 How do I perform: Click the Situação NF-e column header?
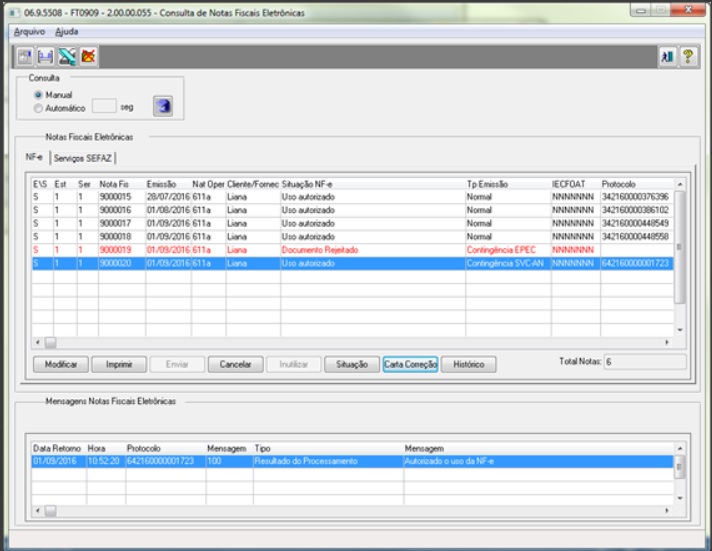pyautogui.click(x=373, y=184)
